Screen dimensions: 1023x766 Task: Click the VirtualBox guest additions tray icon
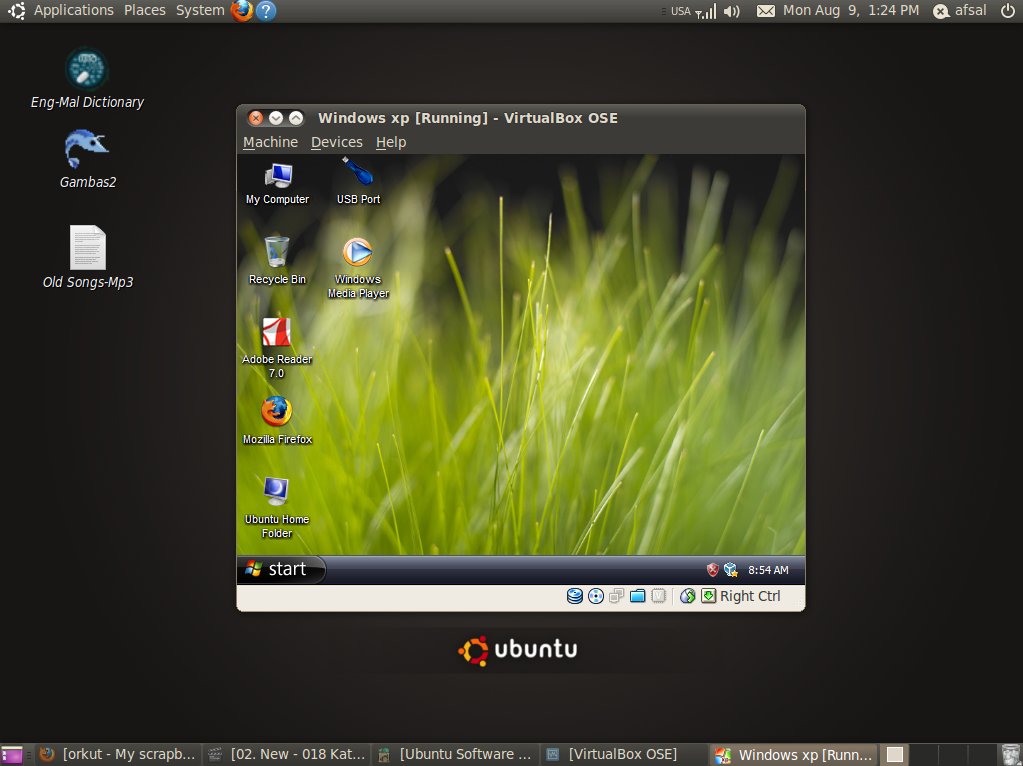(x=731, y=570)
